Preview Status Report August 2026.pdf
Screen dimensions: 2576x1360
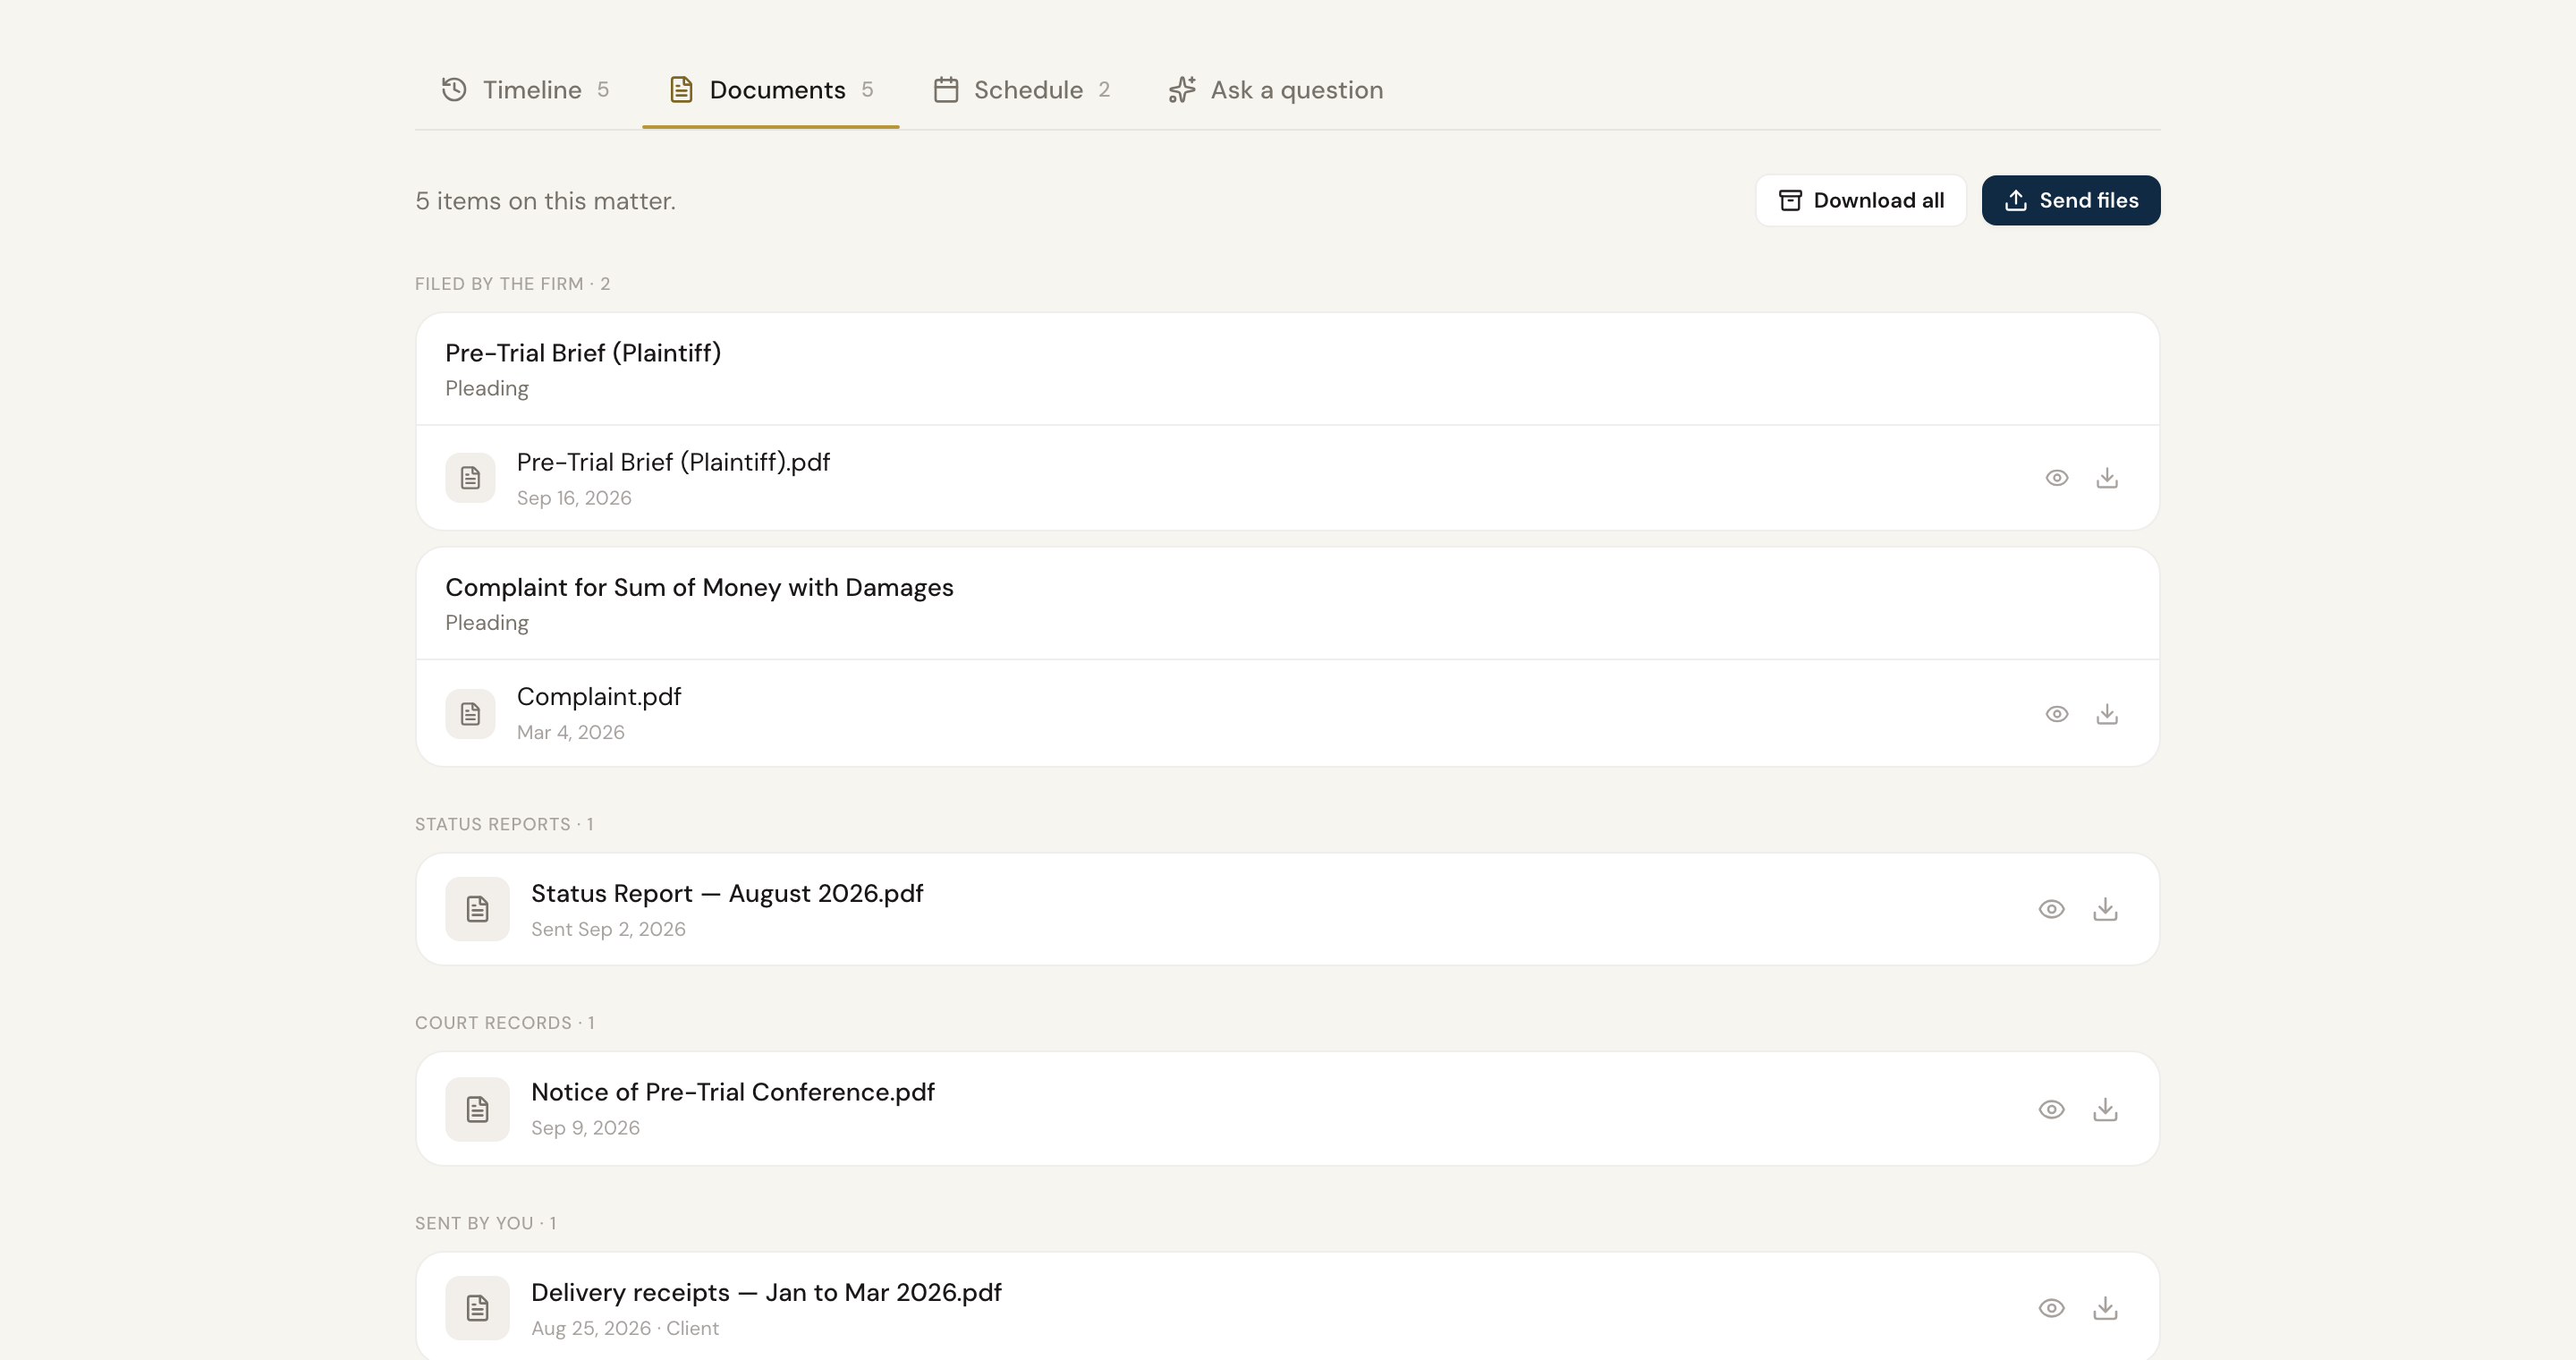coord(2051,909)
